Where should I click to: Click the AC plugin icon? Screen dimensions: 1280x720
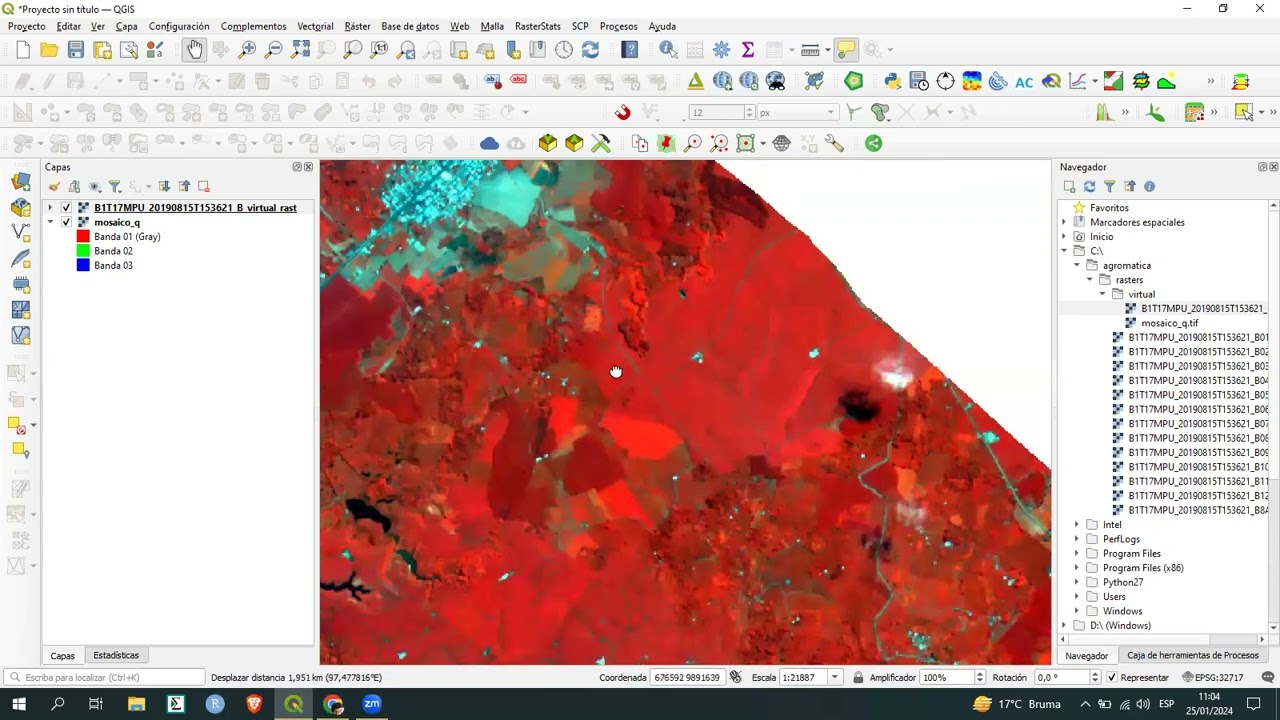point(1024,82)
